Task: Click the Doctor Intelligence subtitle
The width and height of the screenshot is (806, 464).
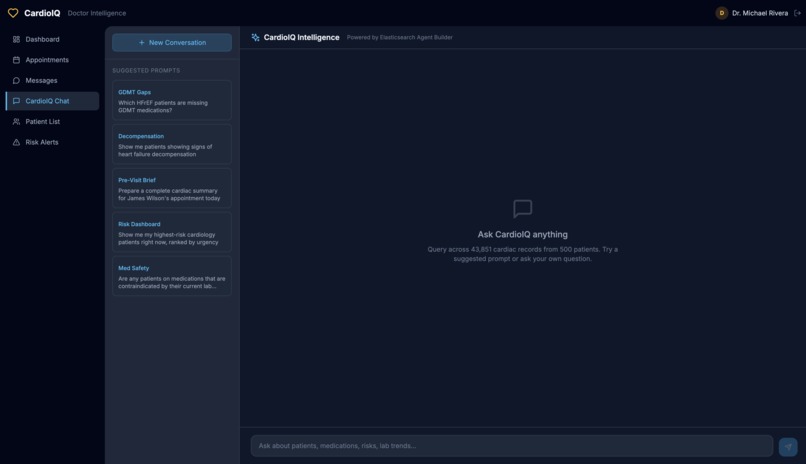Action: coord(97,13)
